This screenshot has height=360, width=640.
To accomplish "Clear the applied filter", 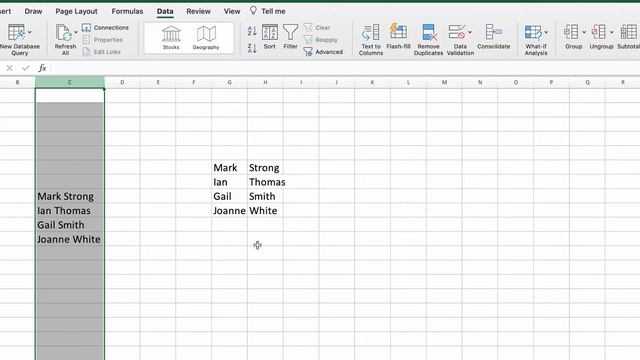I will pos(317,27).
